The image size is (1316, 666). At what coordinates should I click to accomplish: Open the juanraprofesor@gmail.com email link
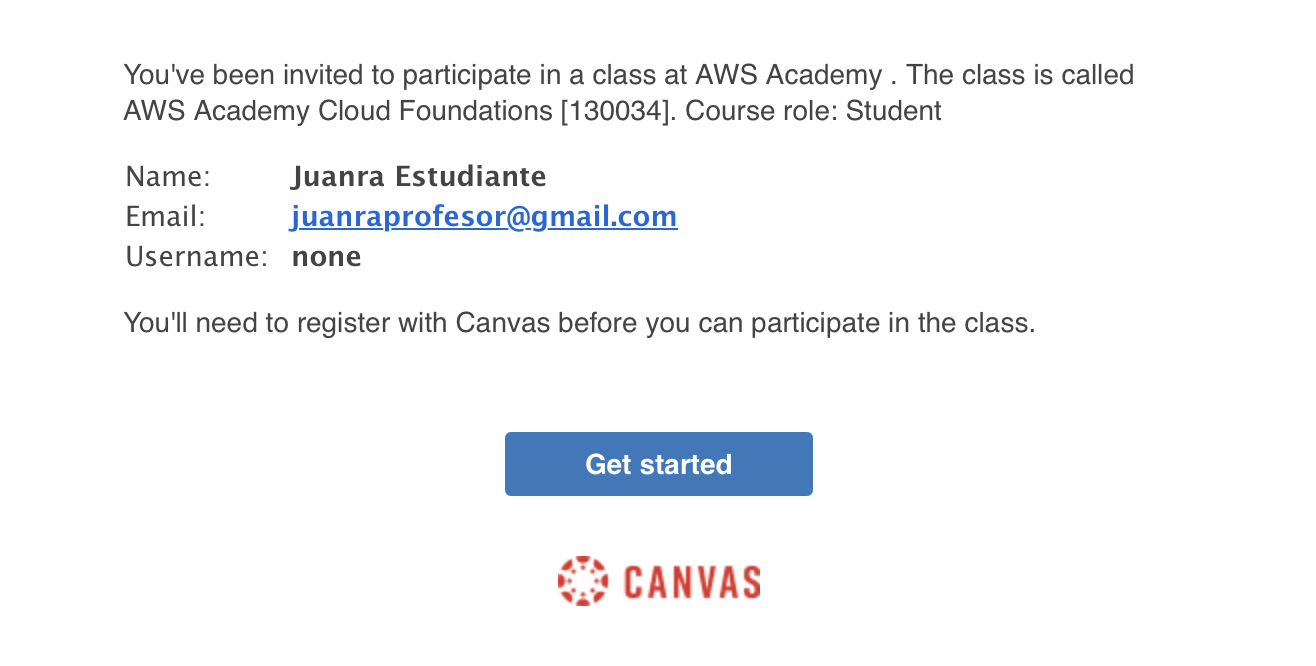tap(484, 217)
